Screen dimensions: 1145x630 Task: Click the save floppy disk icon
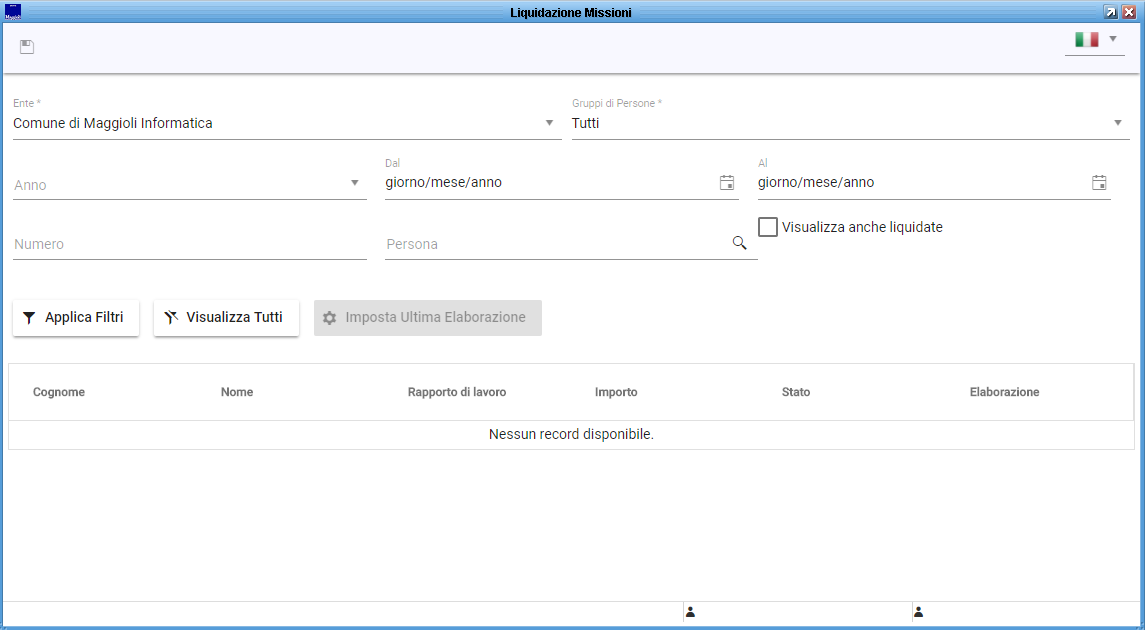(x=27, y=47)
